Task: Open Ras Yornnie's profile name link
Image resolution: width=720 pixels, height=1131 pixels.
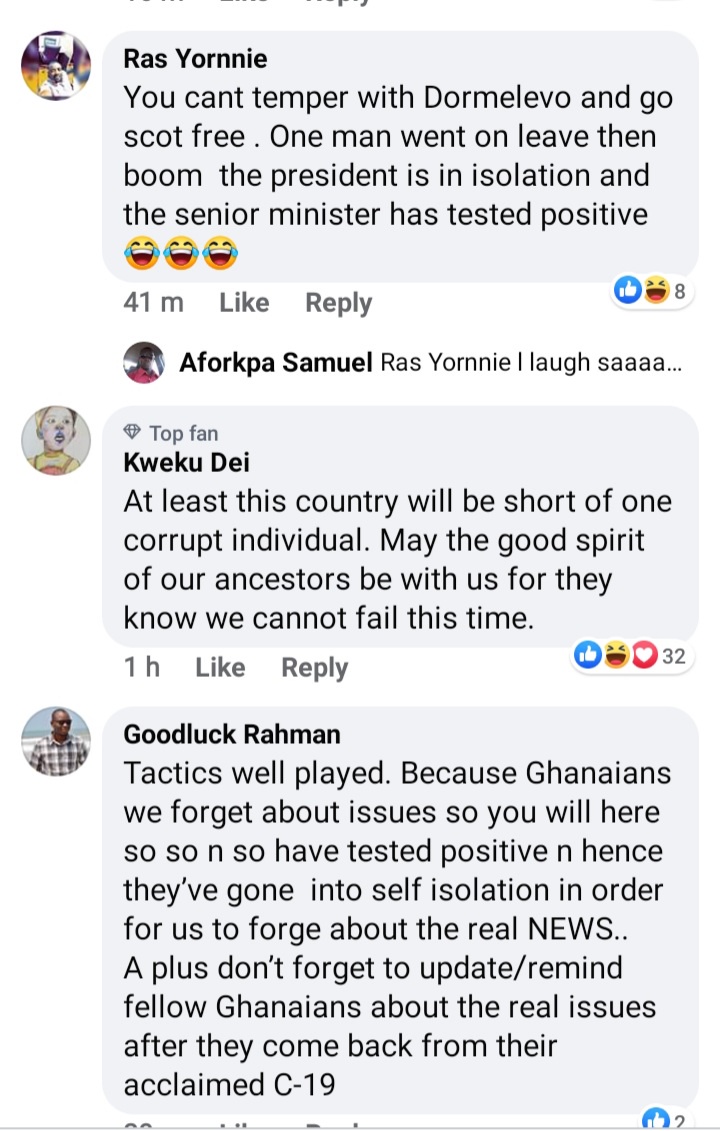Action: (x=195, y=59)
